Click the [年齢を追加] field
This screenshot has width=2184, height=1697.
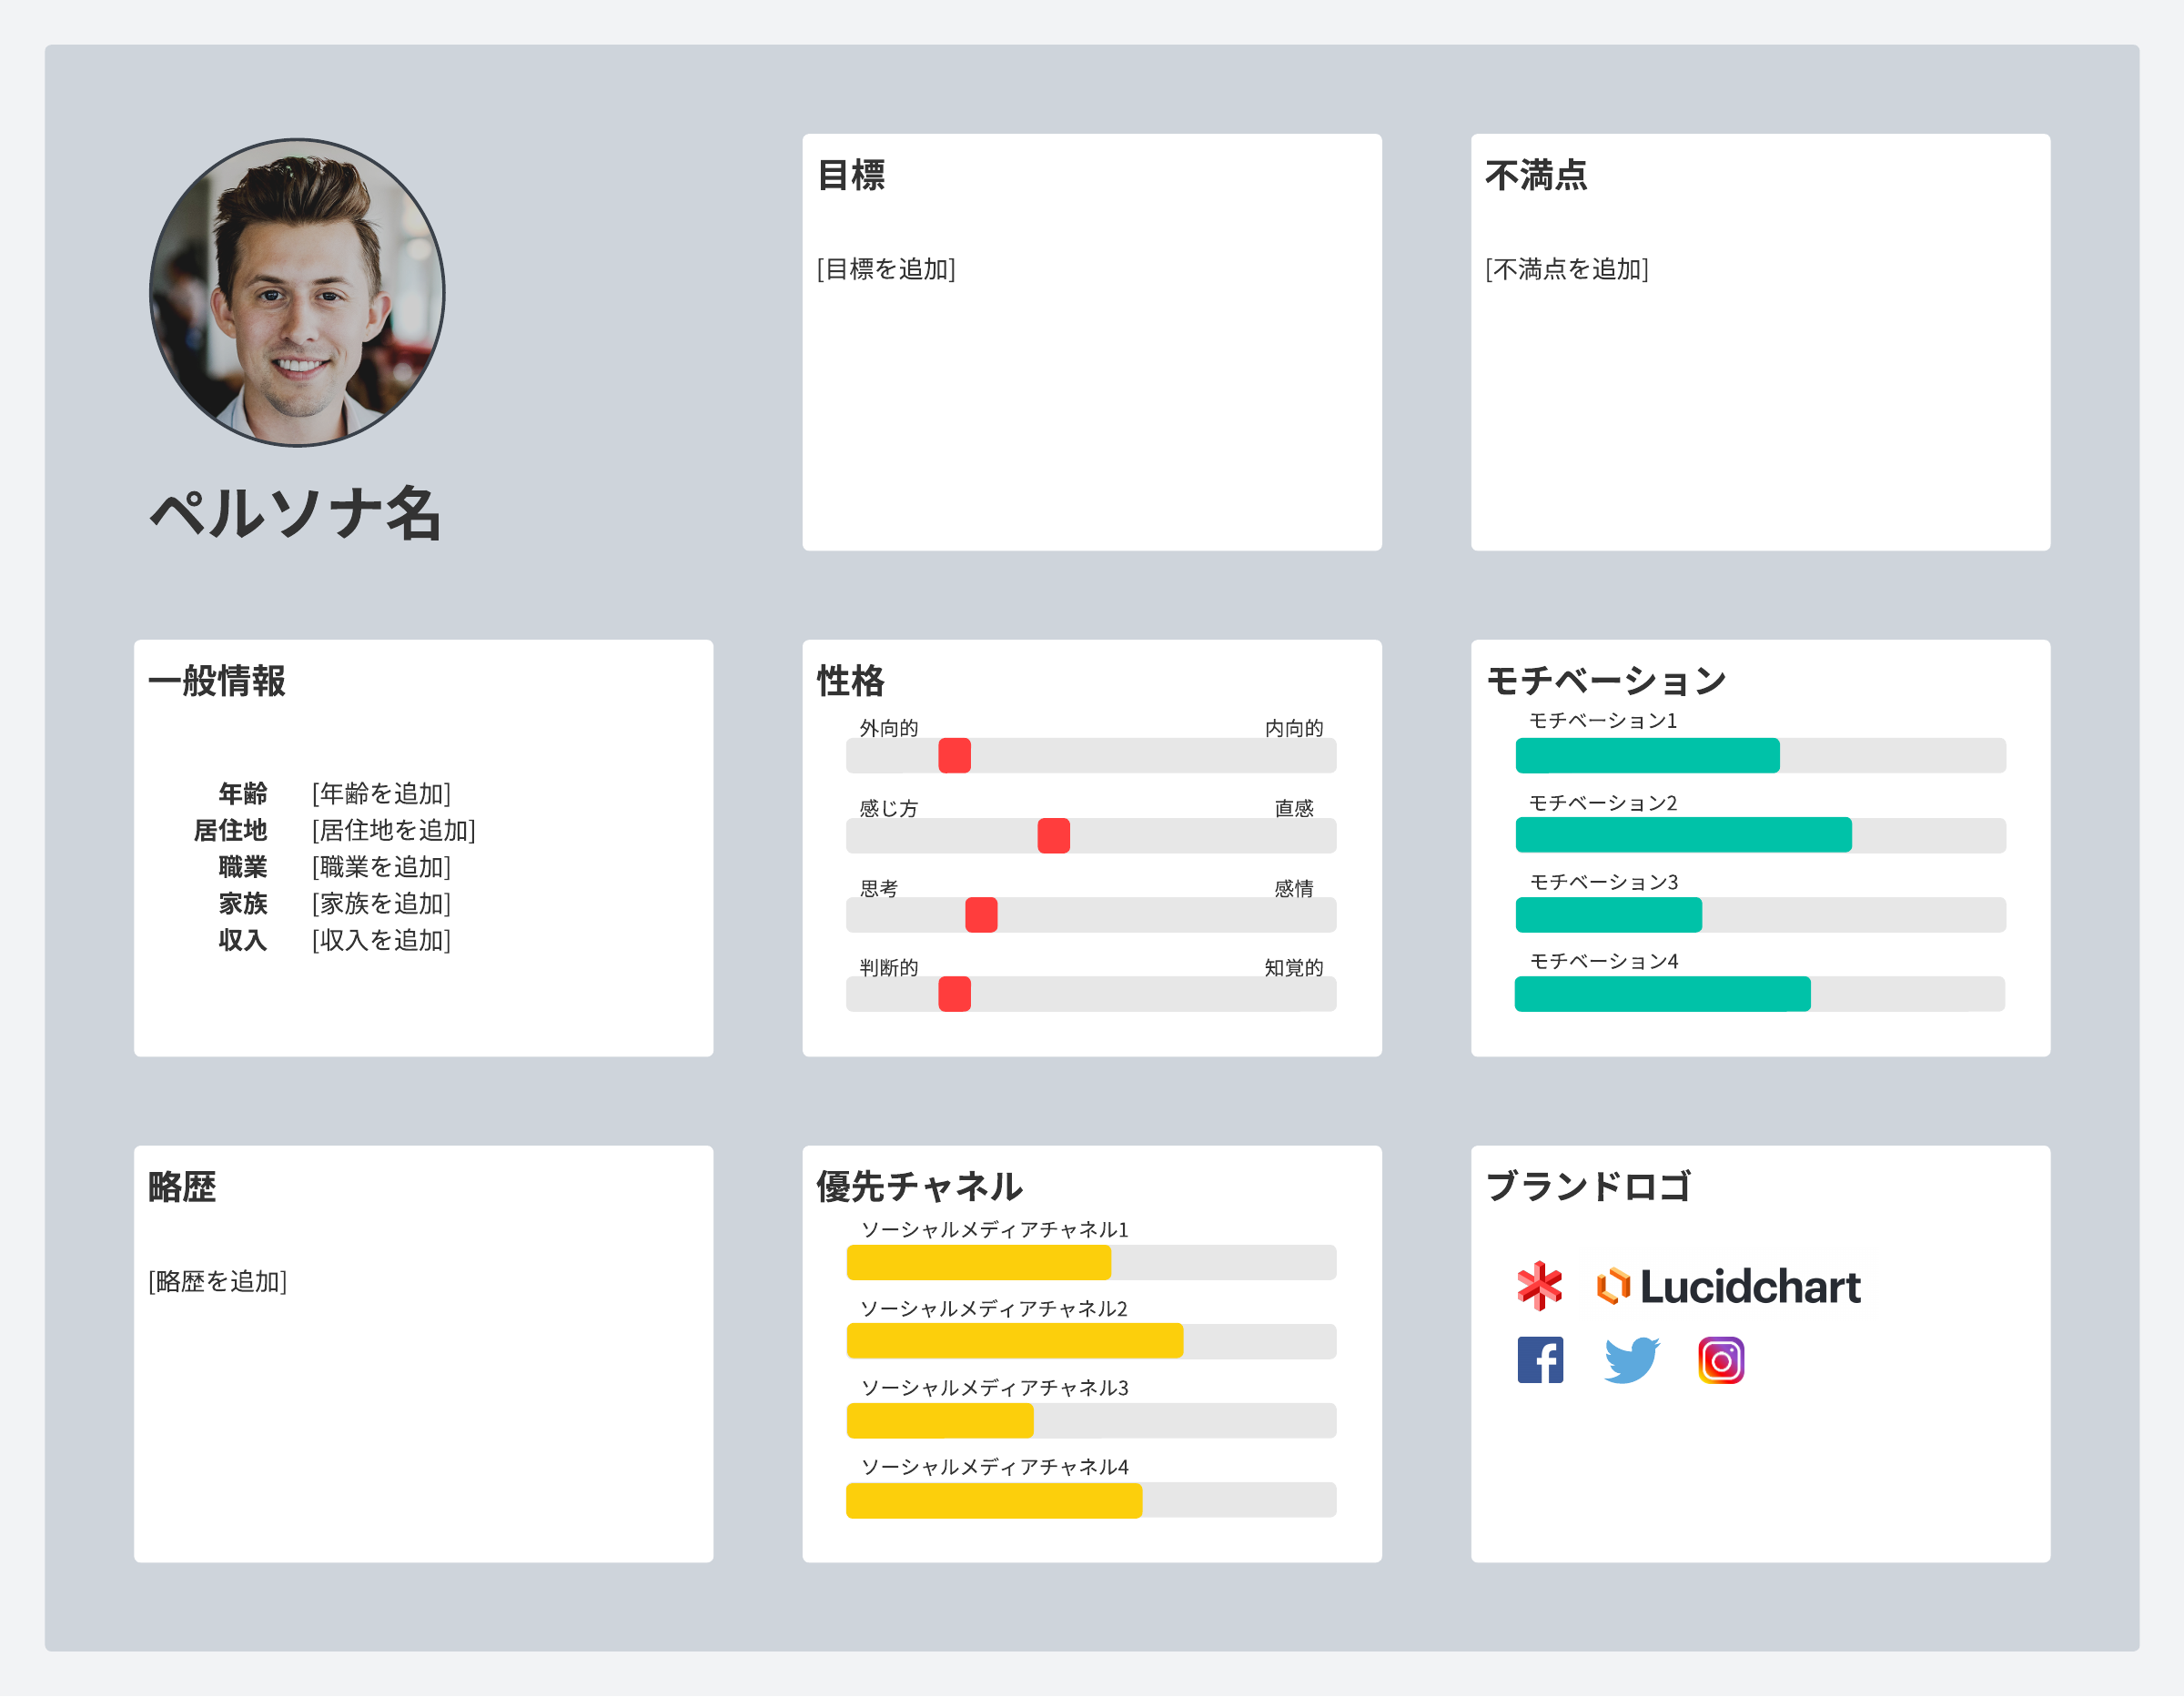(x=381, y=794)
